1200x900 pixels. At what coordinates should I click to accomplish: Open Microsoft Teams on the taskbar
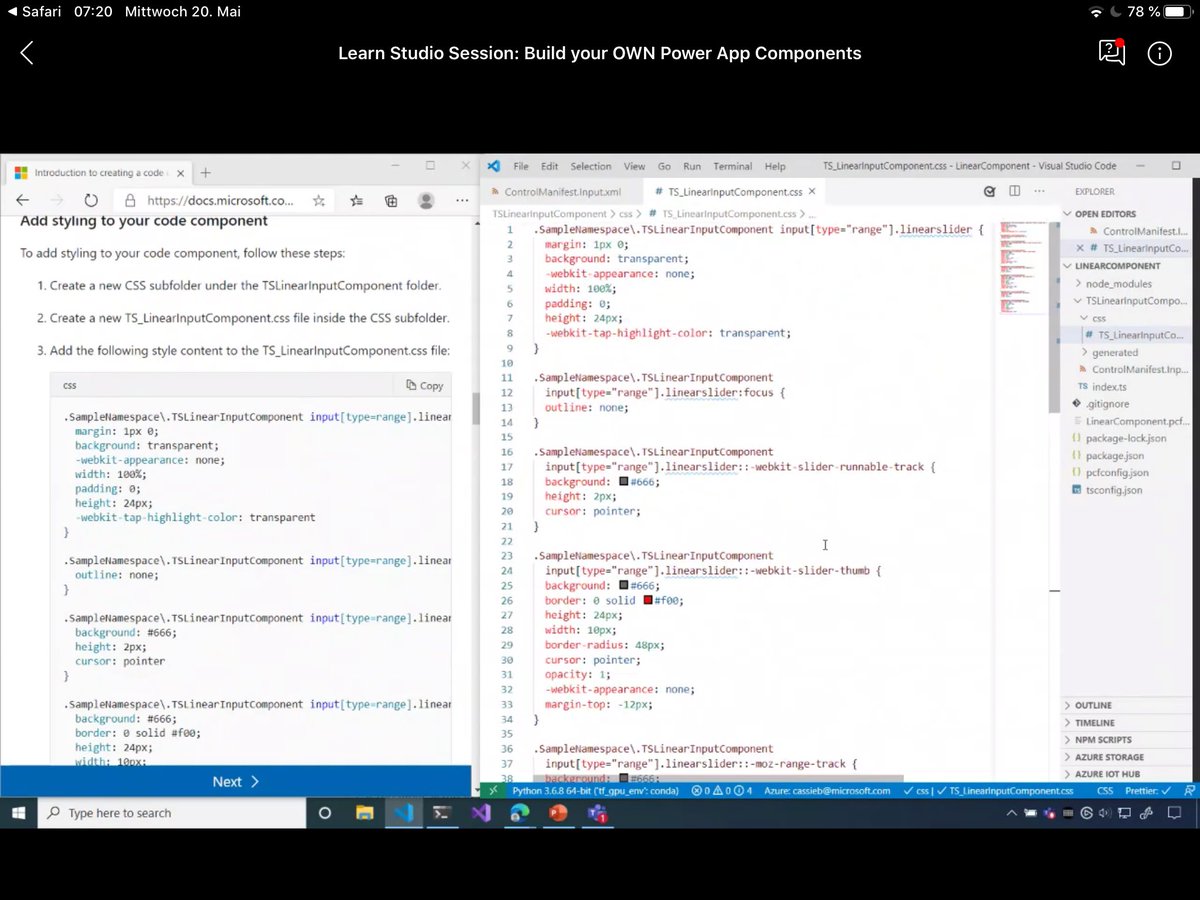pyautogui.click(x=598, y=813)
